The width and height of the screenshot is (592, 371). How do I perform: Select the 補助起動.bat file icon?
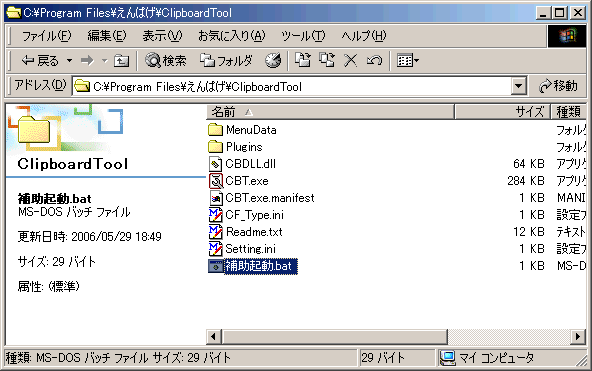click(215, 266)
